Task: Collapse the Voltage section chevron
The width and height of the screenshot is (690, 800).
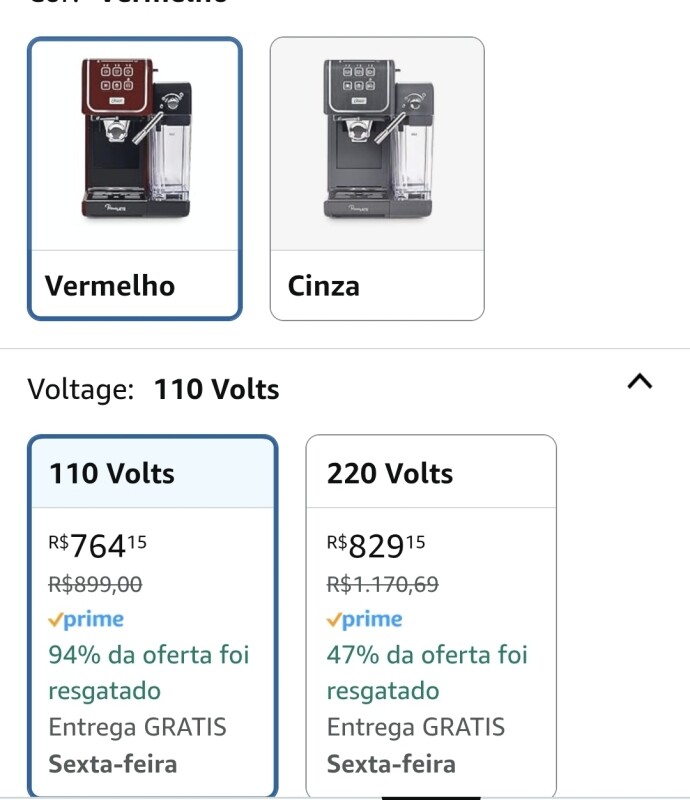Action: pos(639,381)
